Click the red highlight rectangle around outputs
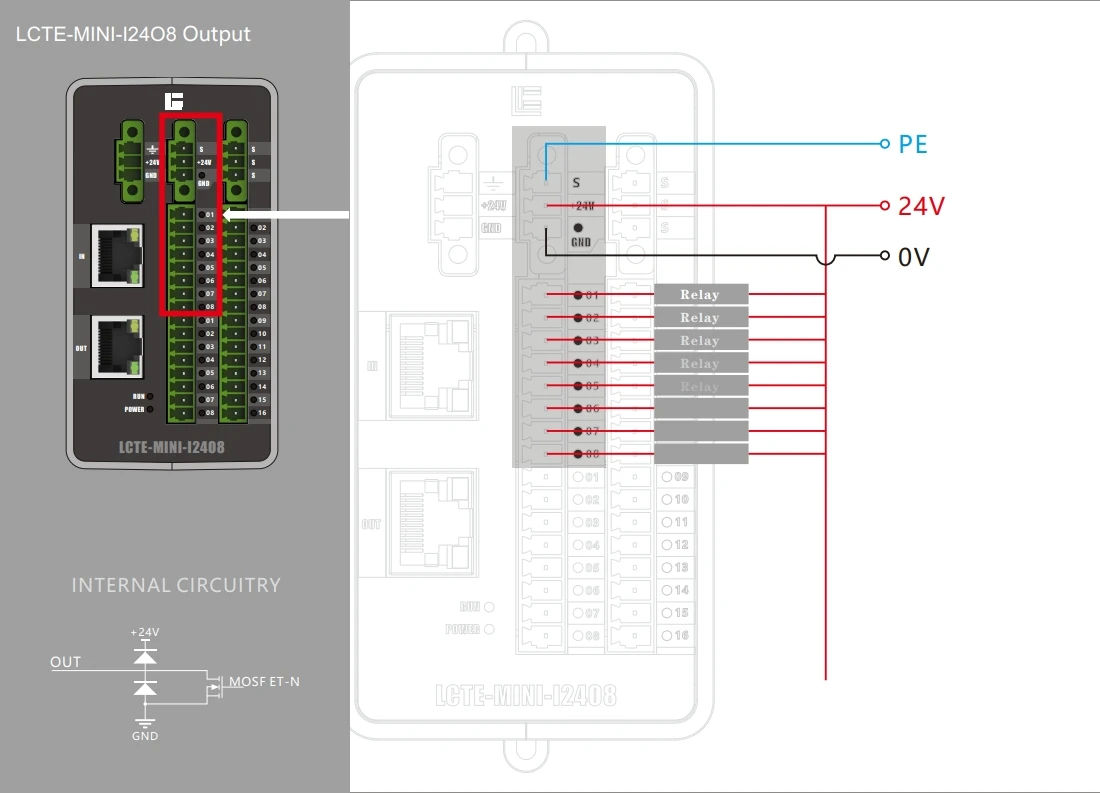Viewport: 1100px width, 793px height. tap(163, 215)
